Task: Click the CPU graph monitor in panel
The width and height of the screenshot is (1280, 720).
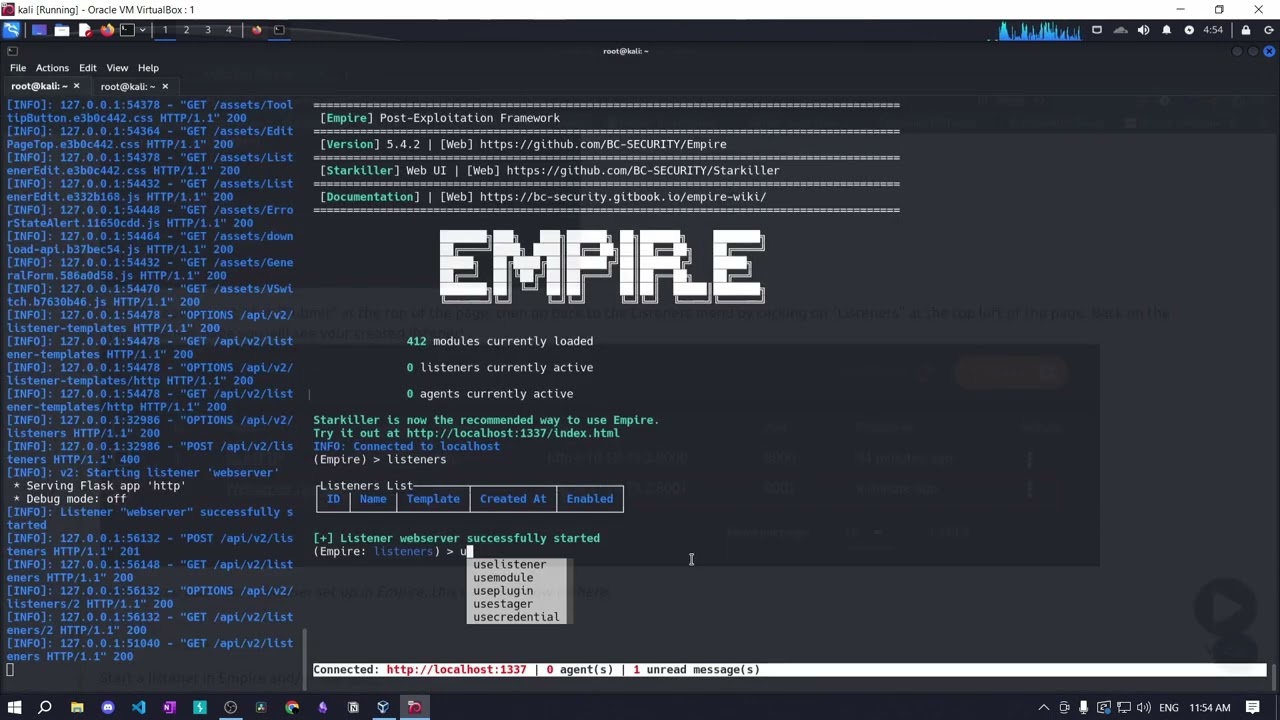Action: tap(1040, 30)
